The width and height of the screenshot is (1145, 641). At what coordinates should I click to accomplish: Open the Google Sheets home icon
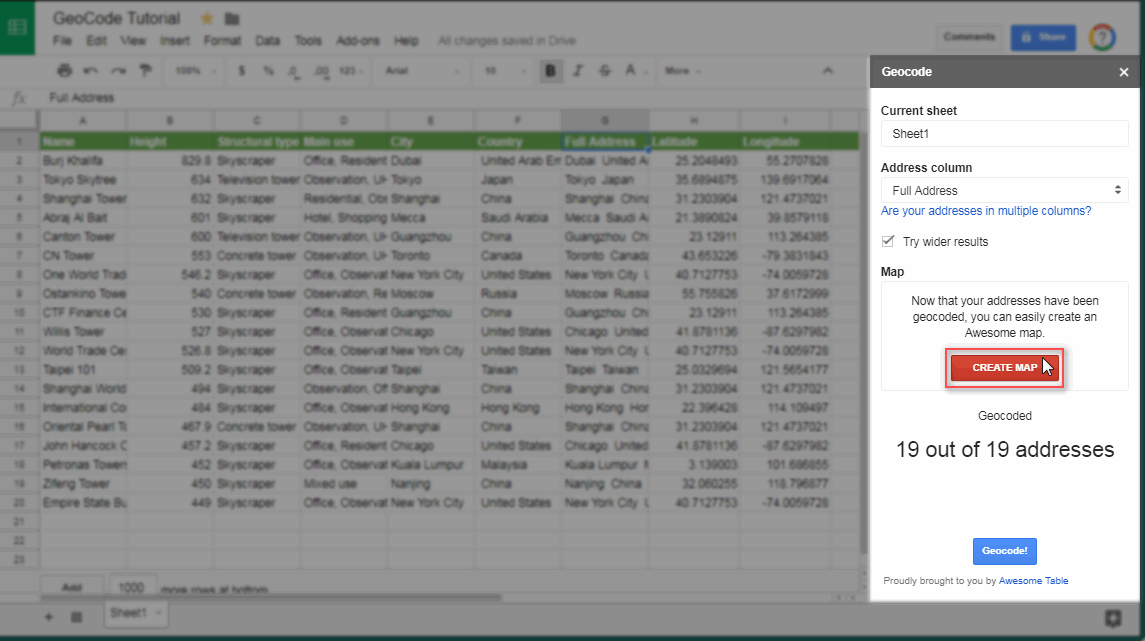(17, 27)
